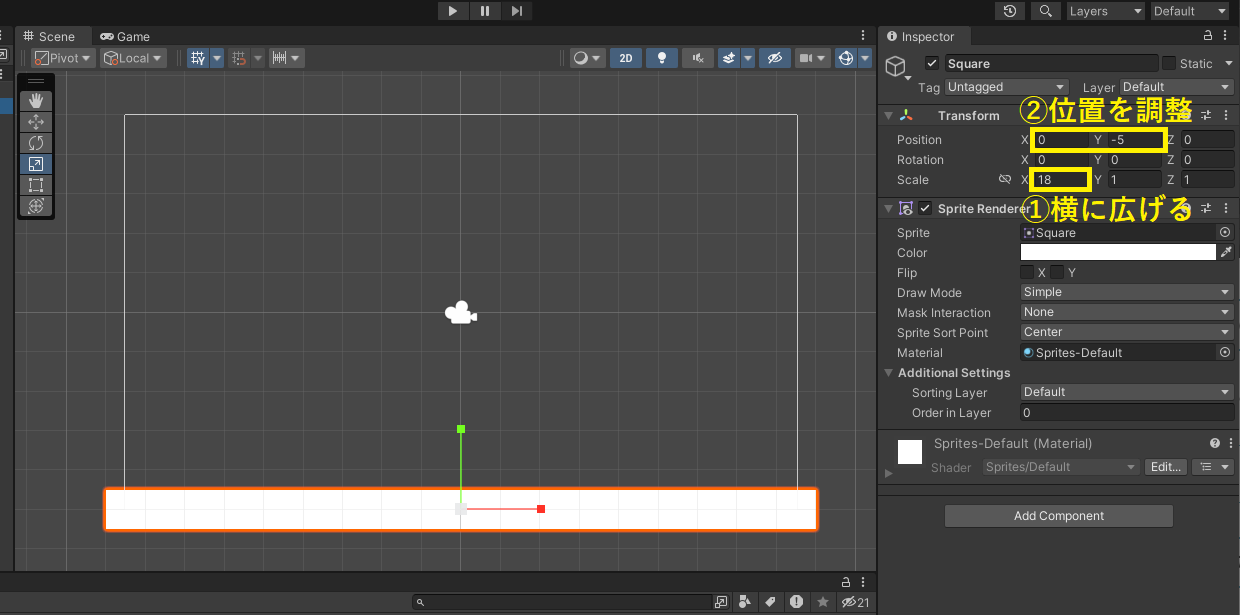
Task: Open the scene search with the magnifier icon
Action: 1046,11
